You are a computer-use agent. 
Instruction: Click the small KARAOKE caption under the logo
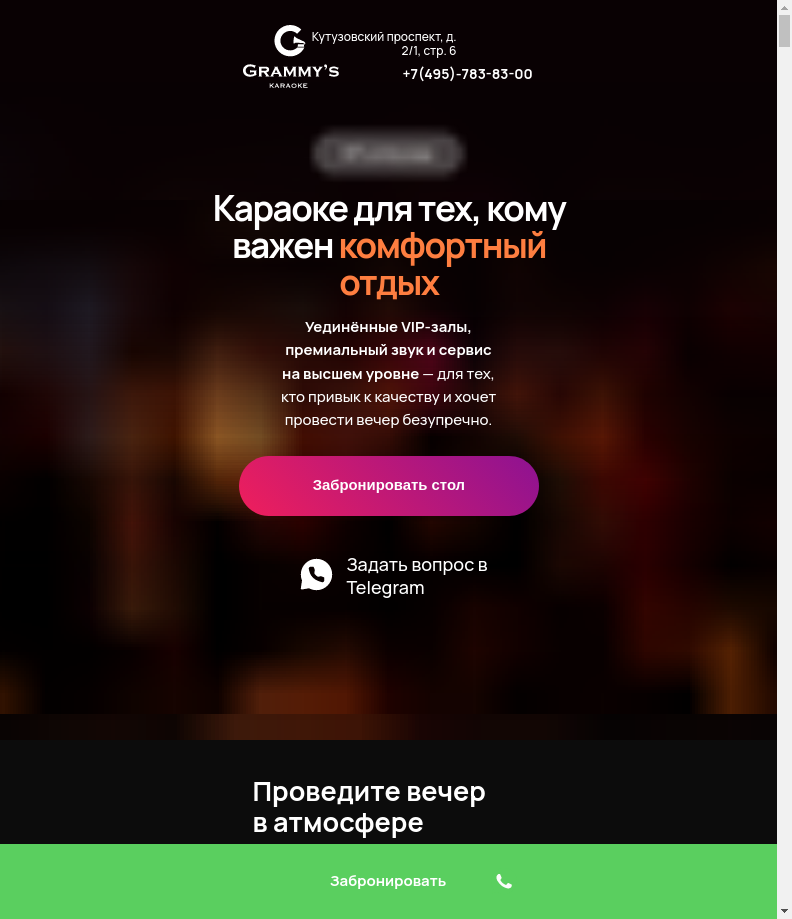point(288,86)
